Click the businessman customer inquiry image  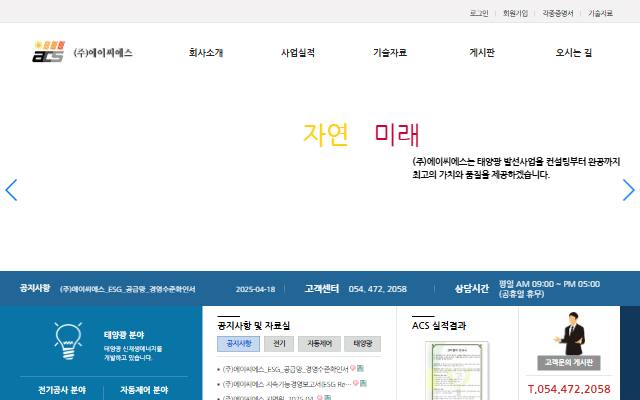(569, 333)
